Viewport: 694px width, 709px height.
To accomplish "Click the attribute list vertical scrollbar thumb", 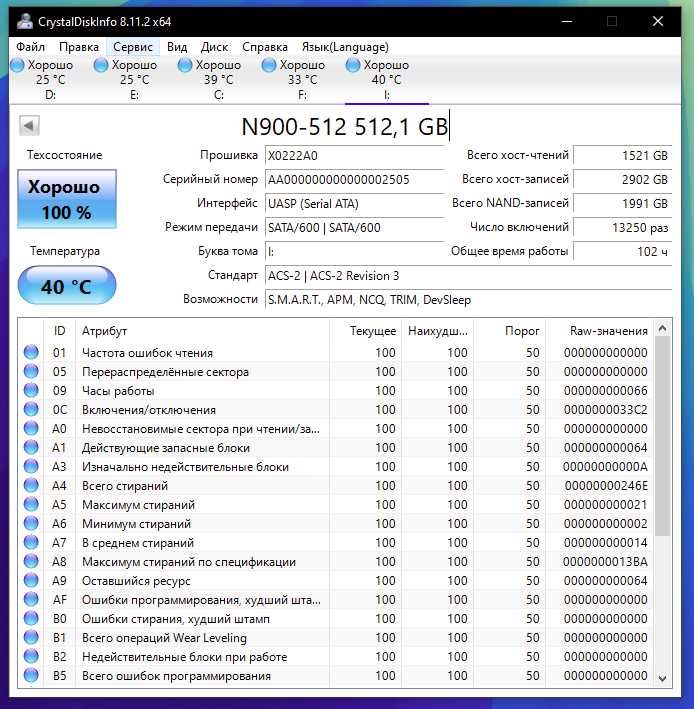I will click(x=662, y=436).
